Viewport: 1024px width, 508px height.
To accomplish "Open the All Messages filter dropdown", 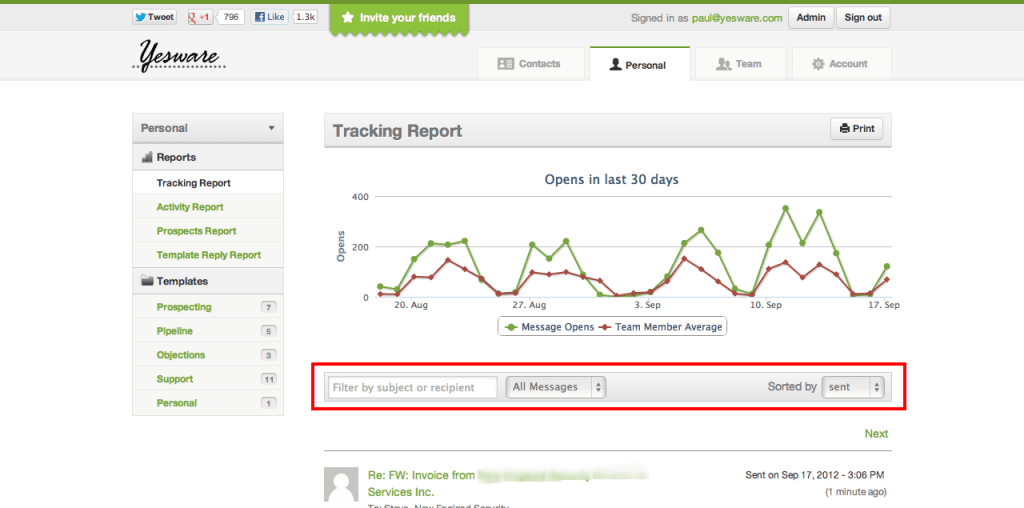I will (557, 387).
